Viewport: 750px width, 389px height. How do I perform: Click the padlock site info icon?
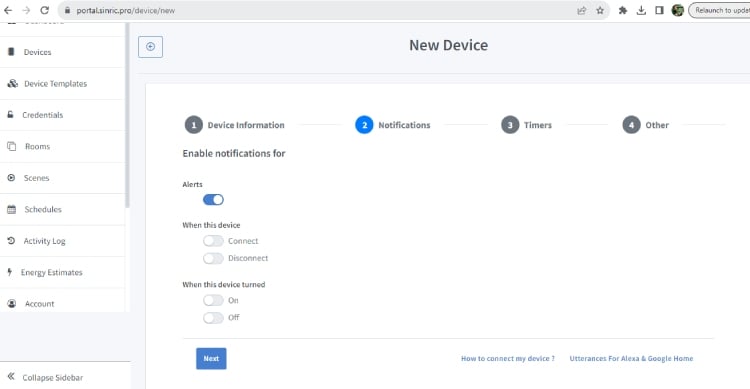click(67, 11)
